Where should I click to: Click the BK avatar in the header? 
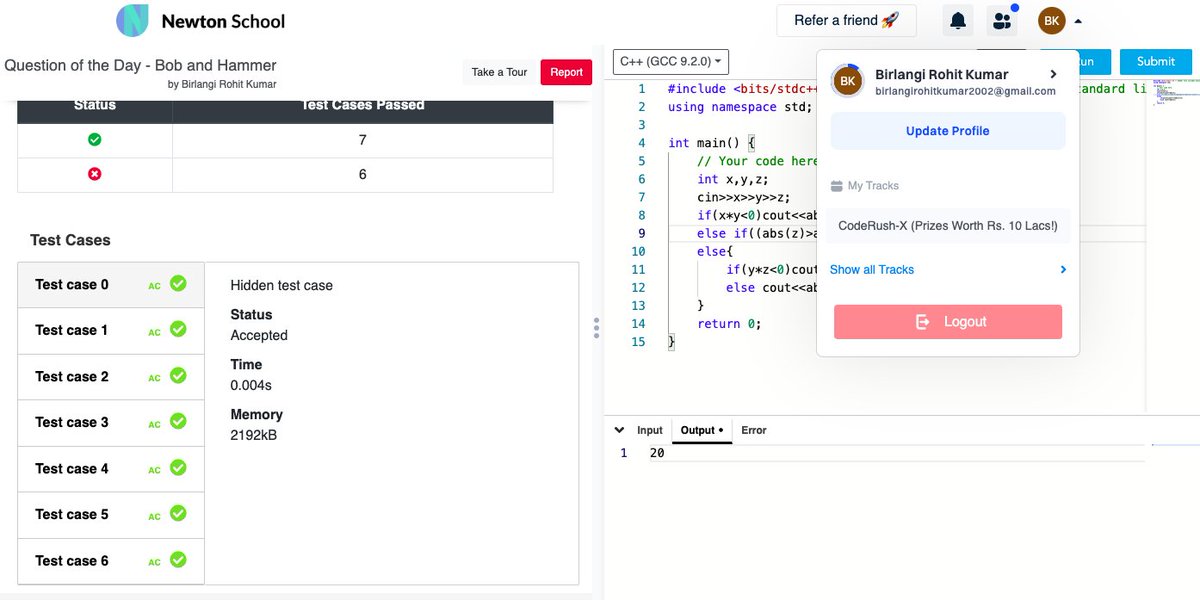pos(1052,20)
